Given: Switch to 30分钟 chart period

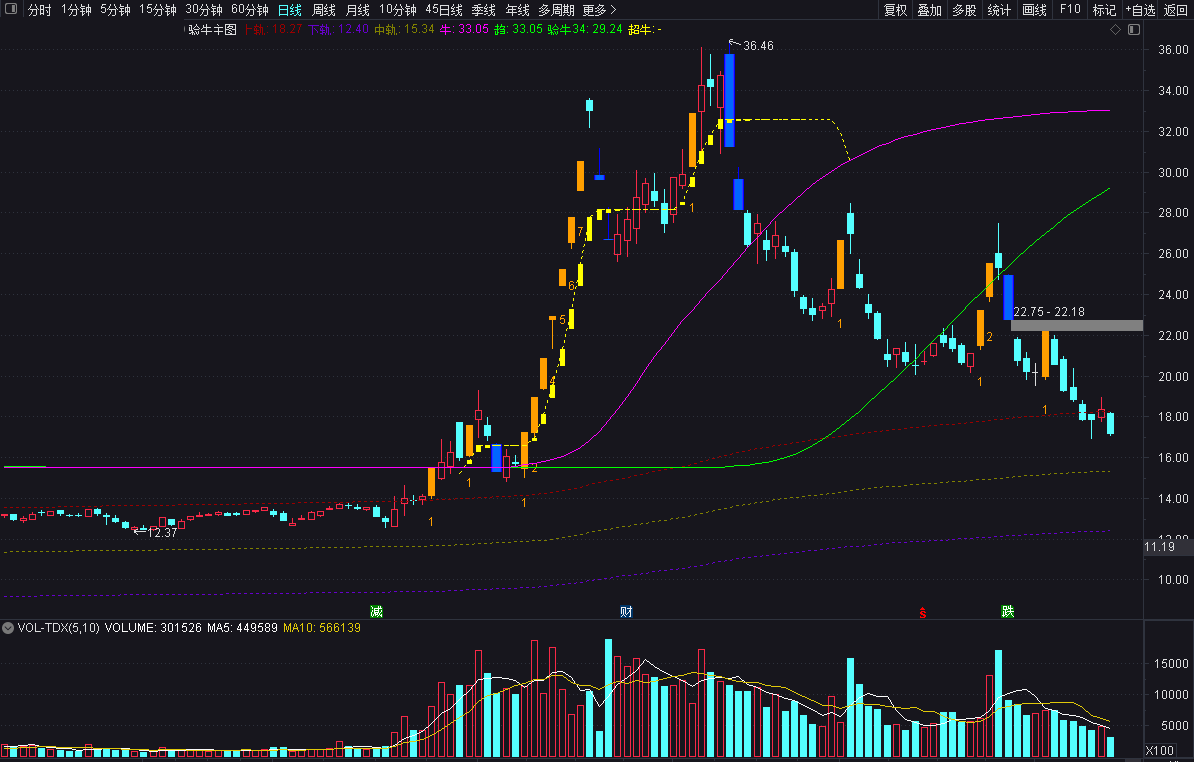Looking at the screenshot, I should coord(204,10).
